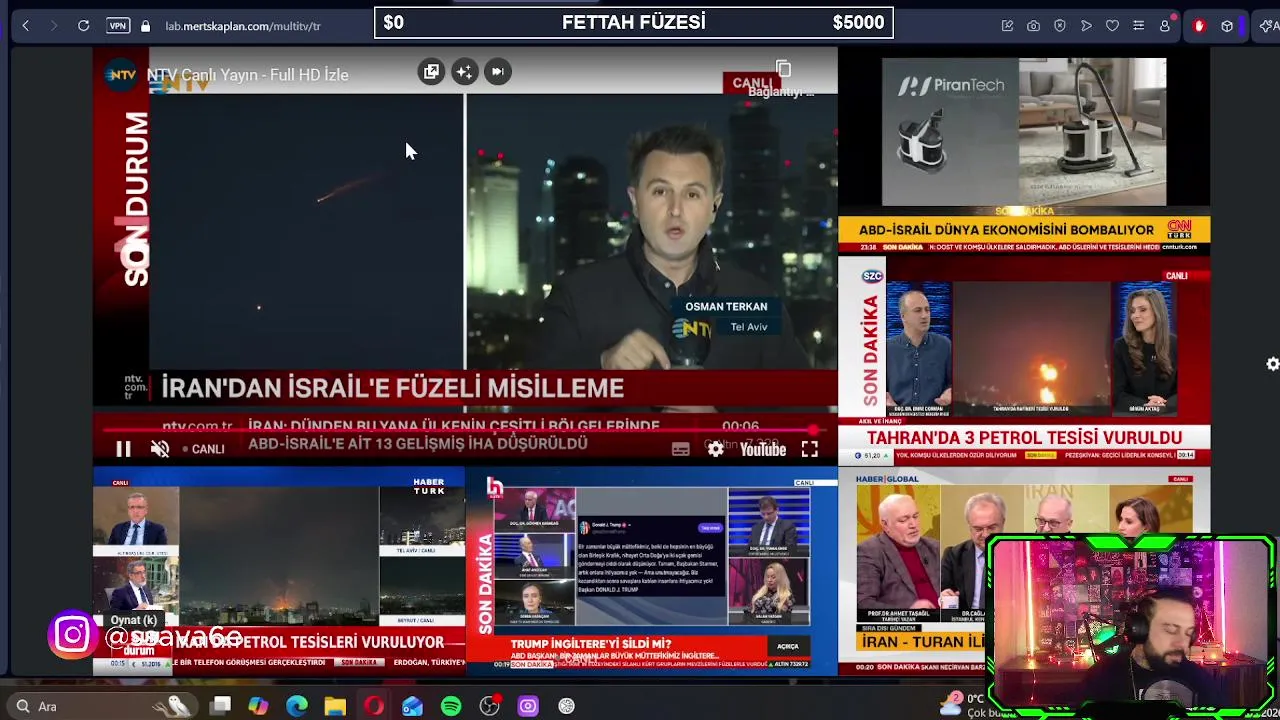Toggle the browser VPN badge
Image resolution: width=1280 pixels, height=720 pixels.
pyautogui.click(x=118, y=26)
